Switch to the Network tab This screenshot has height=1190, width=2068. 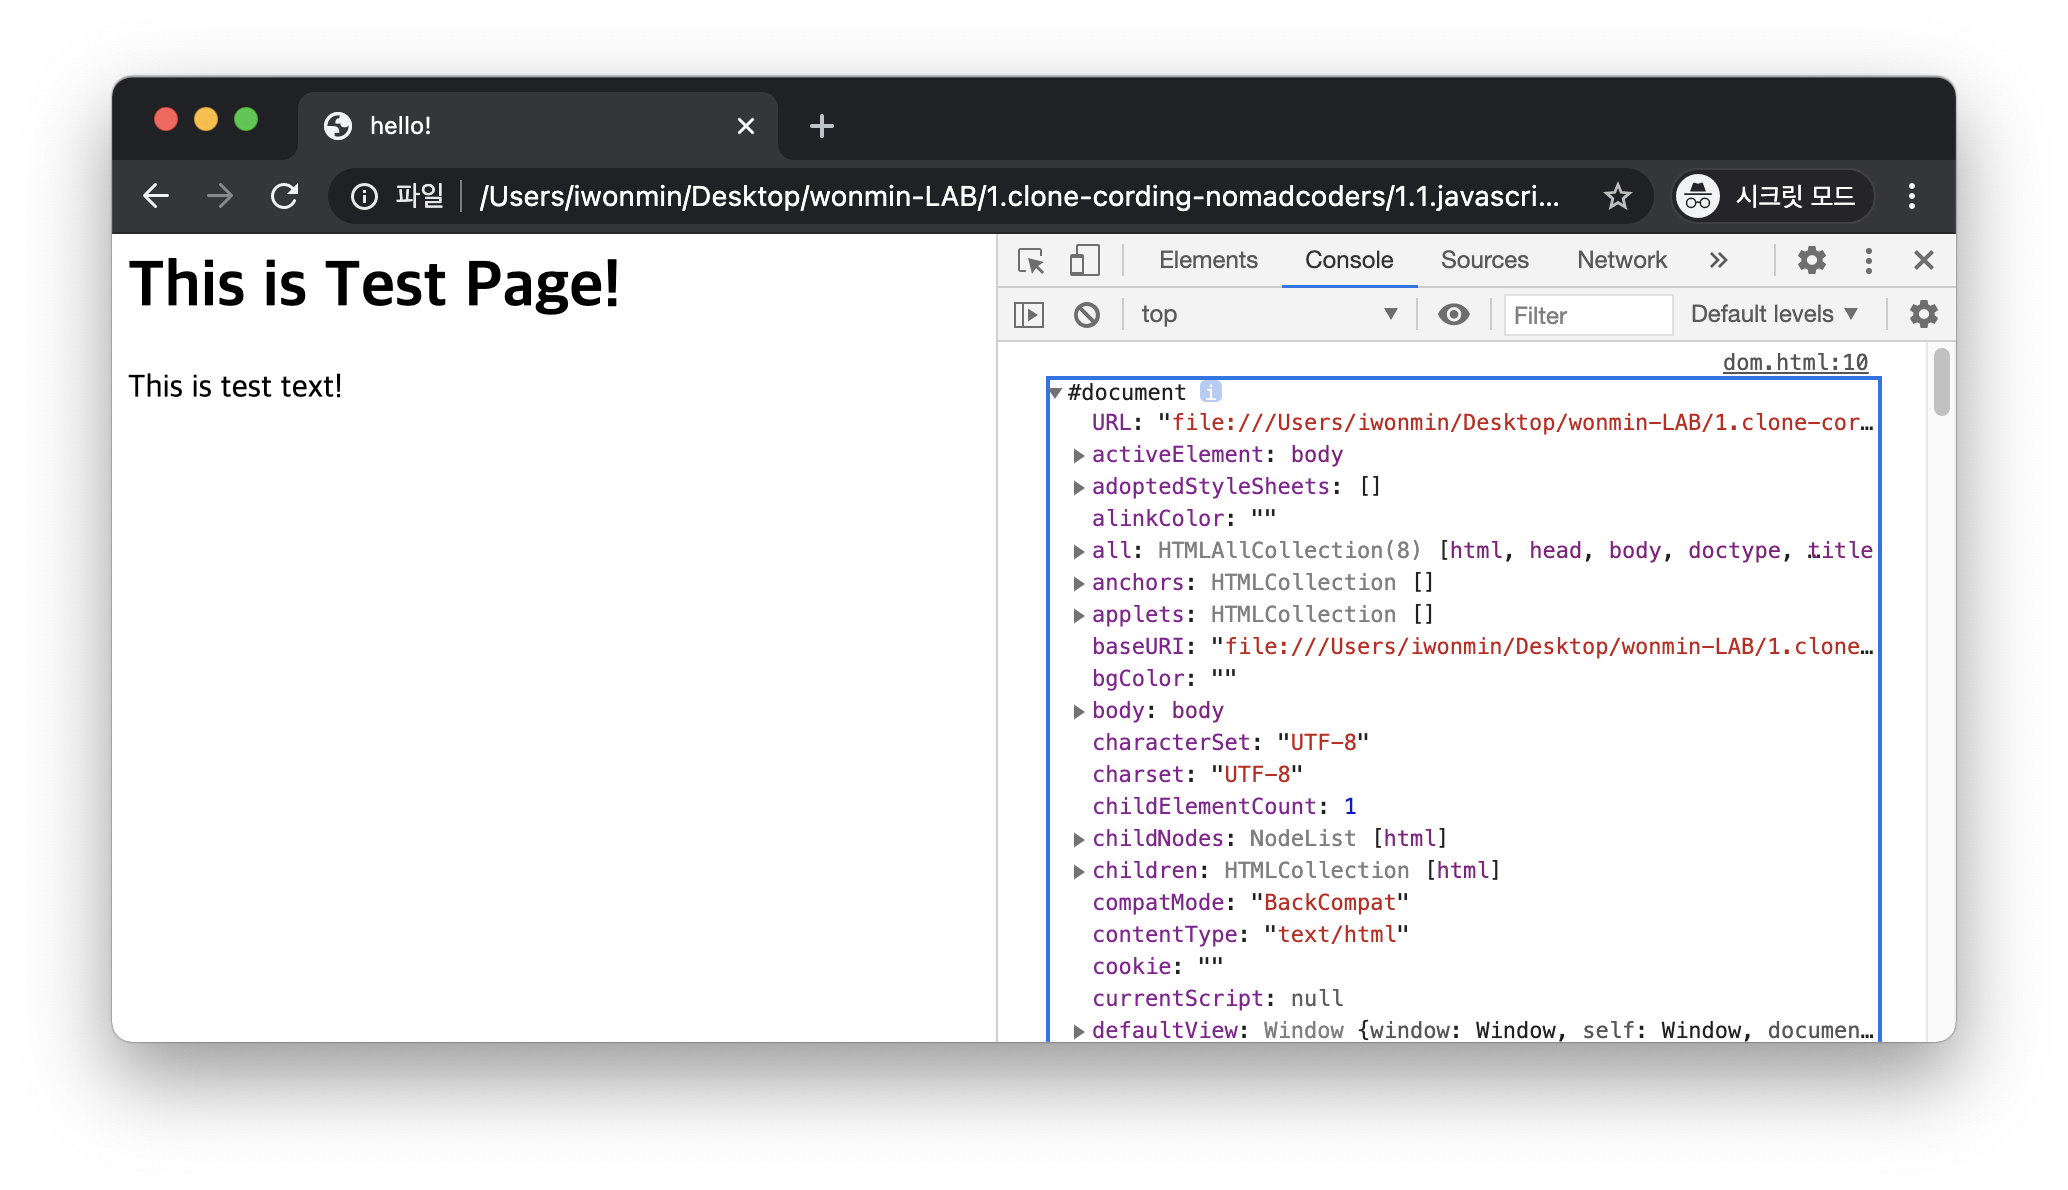(x=1621, y=261)
